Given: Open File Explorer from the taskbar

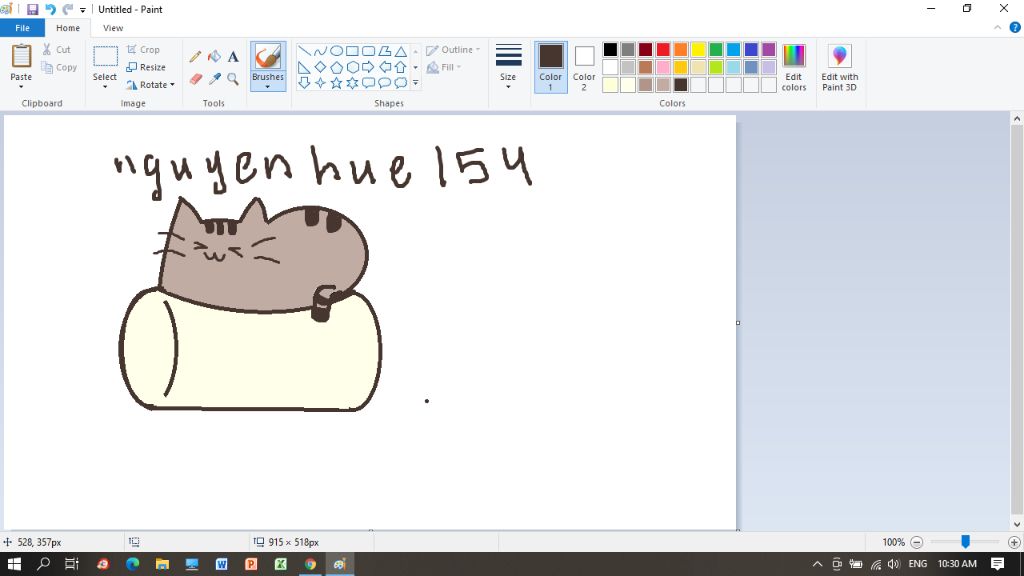Looking at the screenshot, I should (162, 564).
